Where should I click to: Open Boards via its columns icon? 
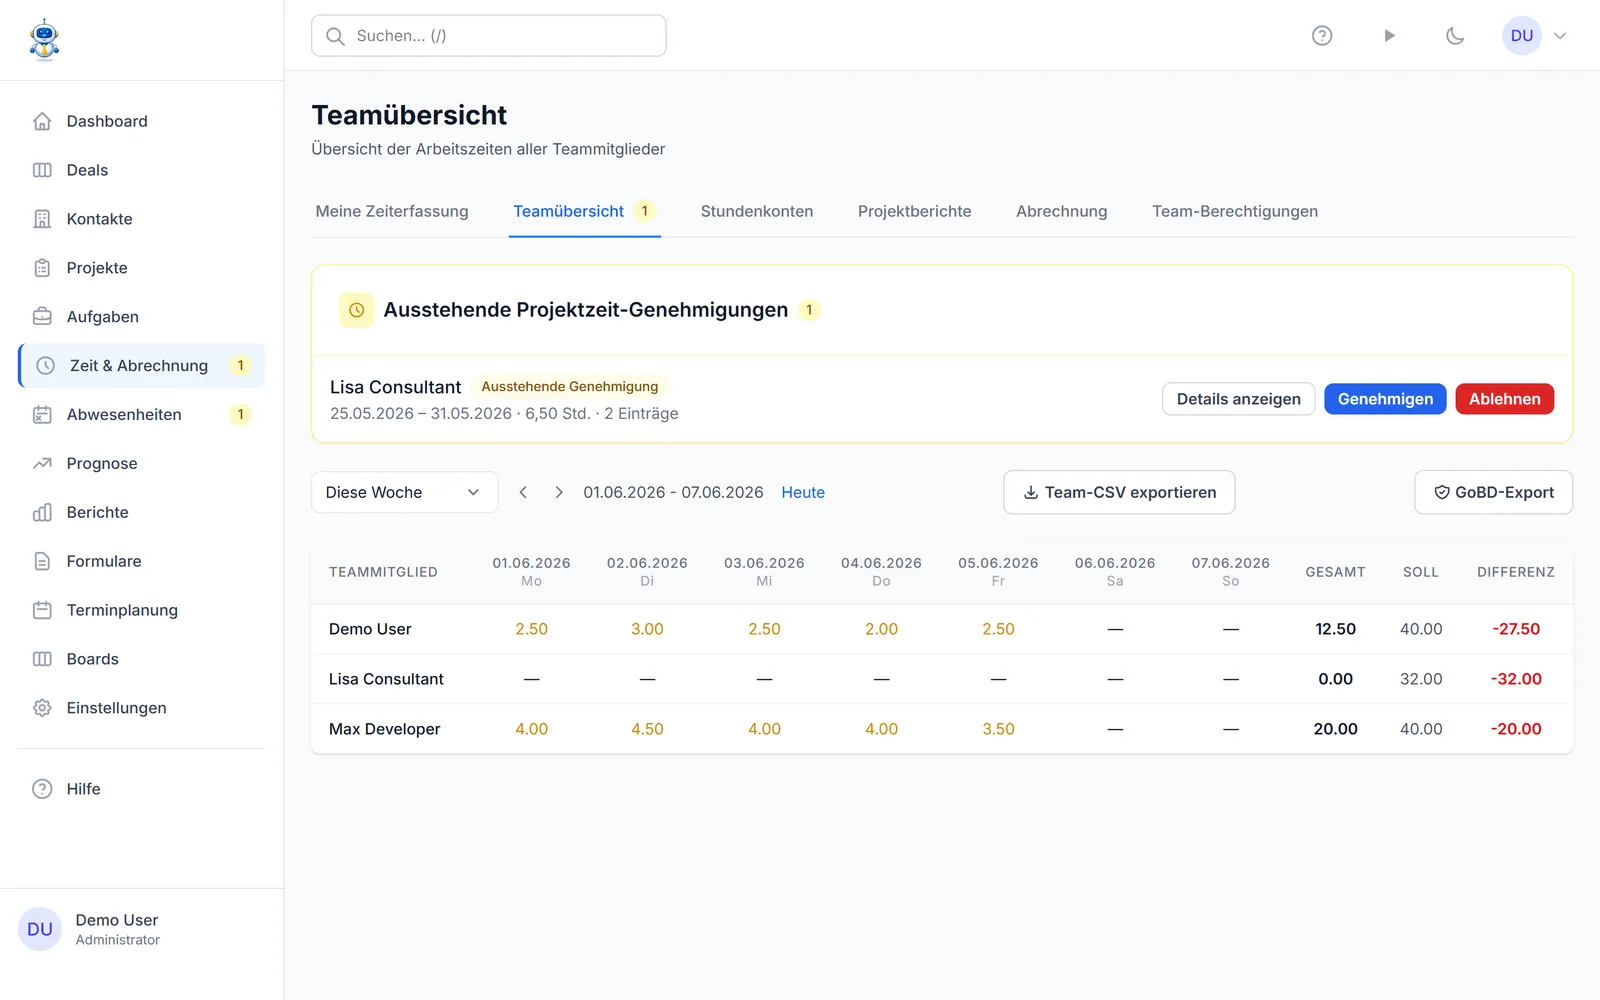coord(42,659)
